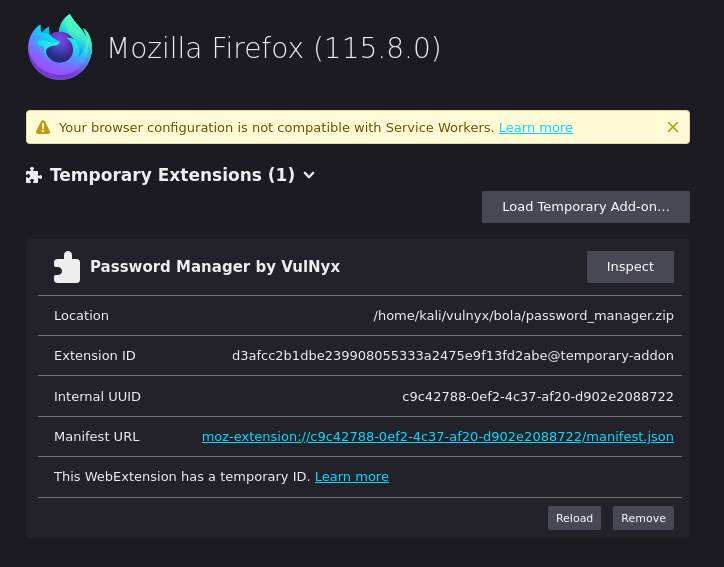Remove the Password Manager extension
This screenshot has width=724, height=567.
(643, 518)
